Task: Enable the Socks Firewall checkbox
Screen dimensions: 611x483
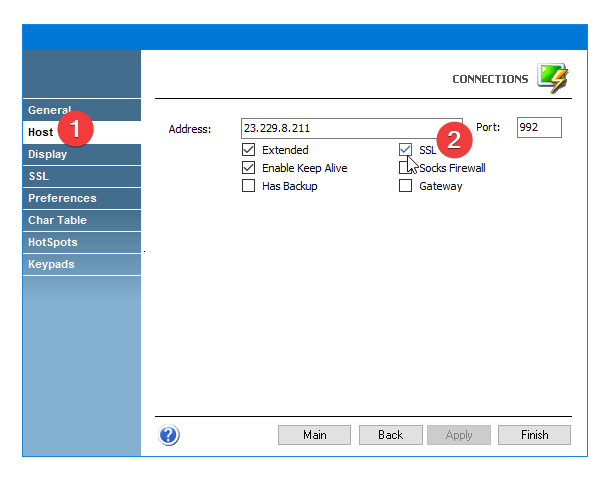Action: (405, 167)
